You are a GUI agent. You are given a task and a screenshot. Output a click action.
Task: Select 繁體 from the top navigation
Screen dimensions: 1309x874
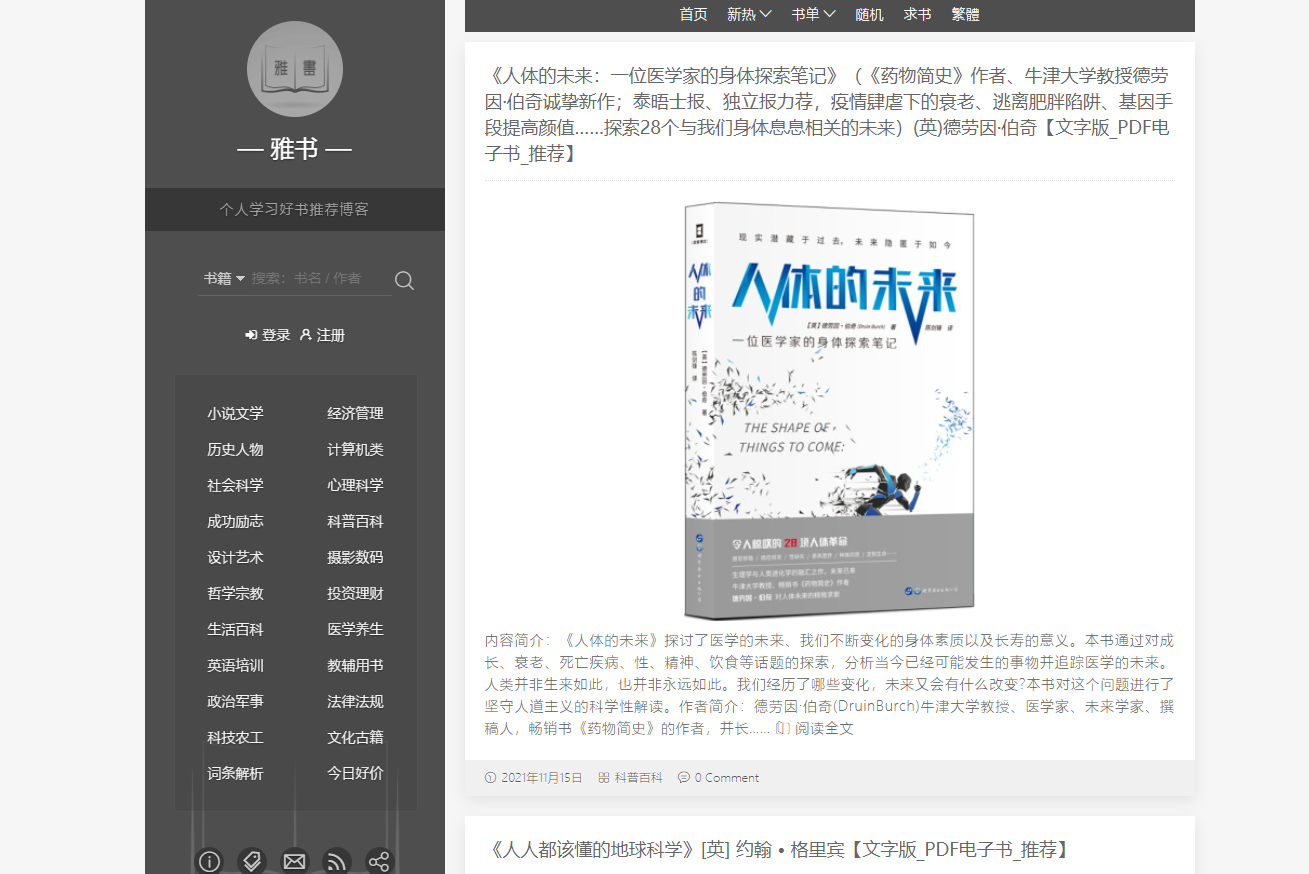click(964, 15)
